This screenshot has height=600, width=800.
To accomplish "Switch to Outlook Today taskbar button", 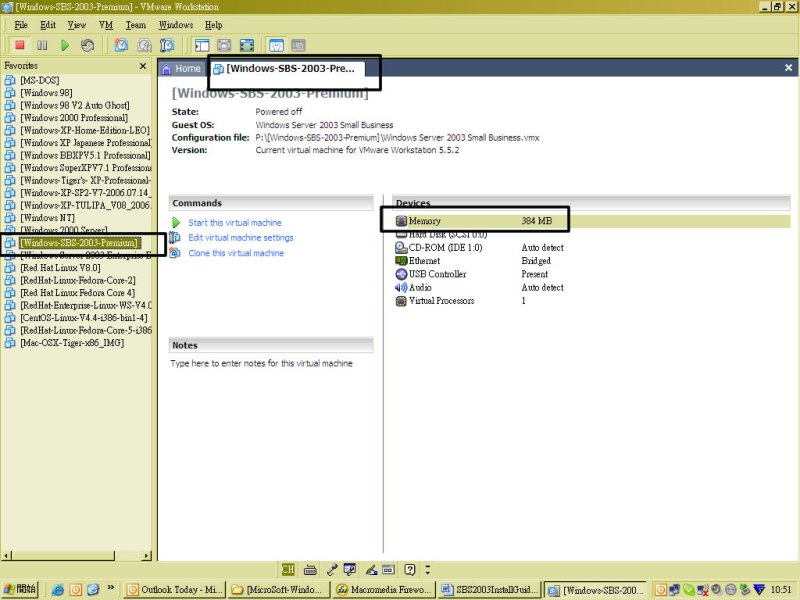I will point(175,590).
